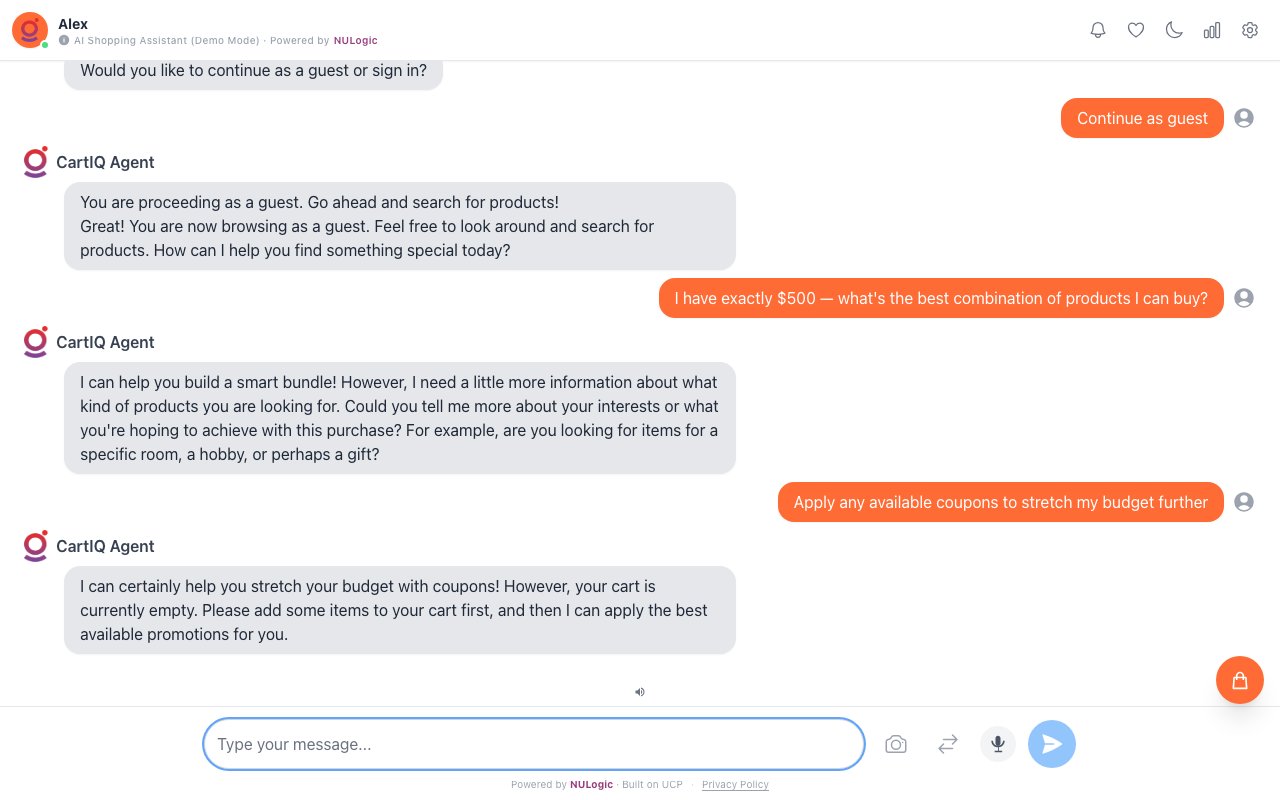Open the wishlist heart icon
This screenshot has width=1280, height=800.
click(1136, 30)
